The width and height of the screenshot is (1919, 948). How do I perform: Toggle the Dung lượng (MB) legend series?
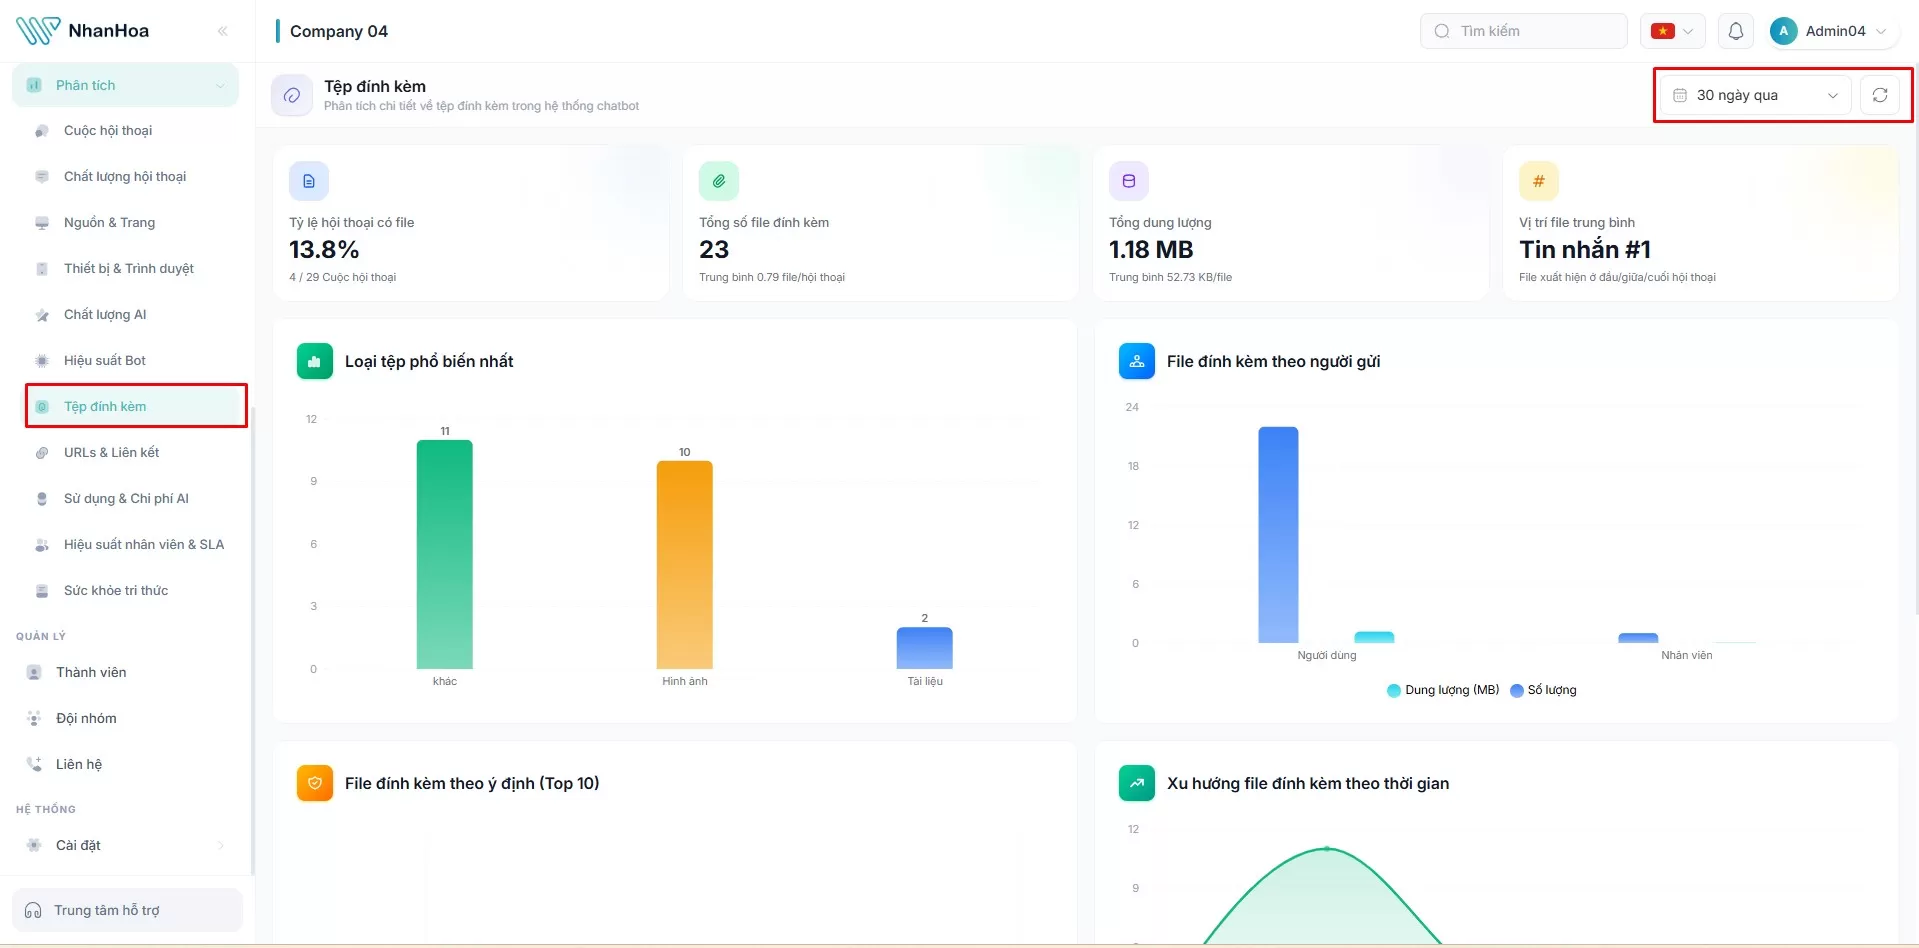coord(1443,690)
